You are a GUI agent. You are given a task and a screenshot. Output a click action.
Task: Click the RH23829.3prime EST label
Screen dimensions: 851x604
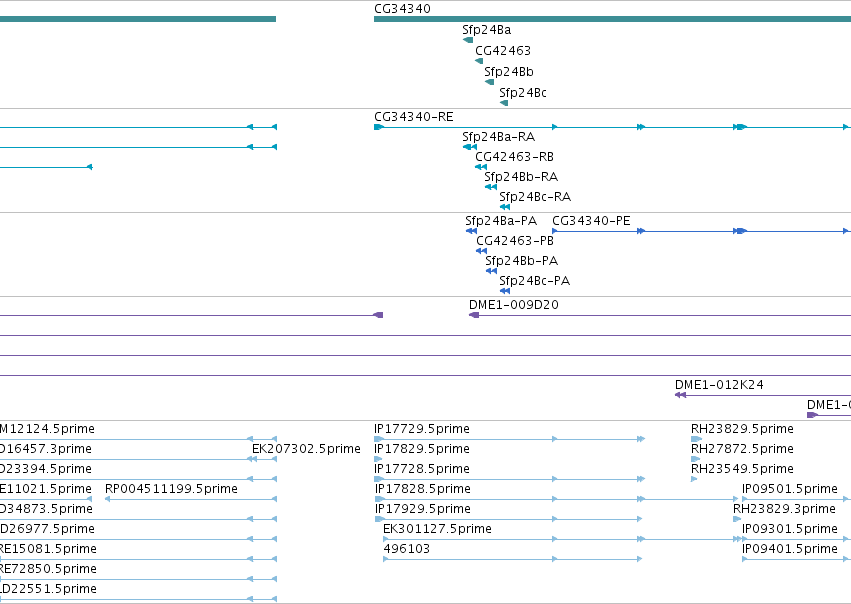[784, 510]
